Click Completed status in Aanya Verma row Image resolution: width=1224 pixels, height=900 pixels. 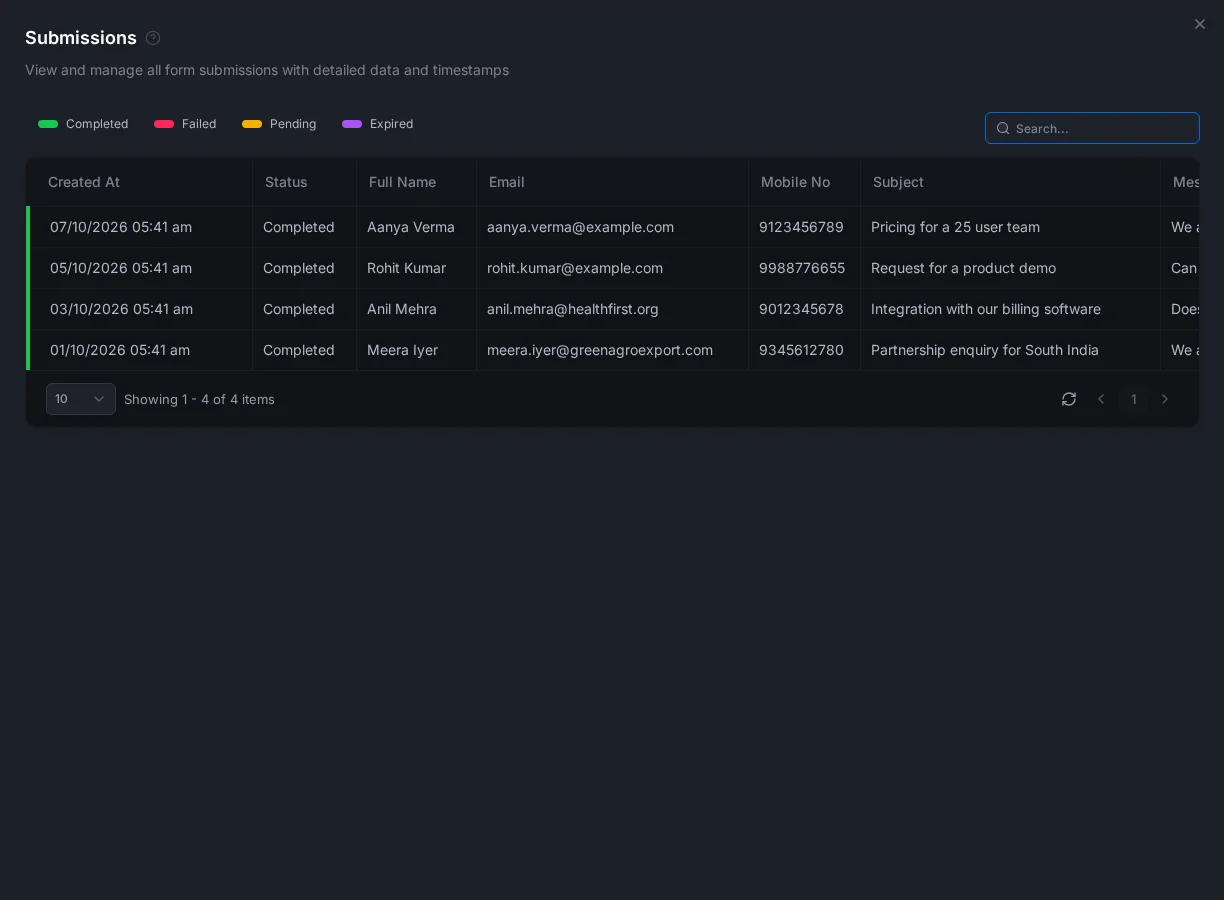(299, 227)
